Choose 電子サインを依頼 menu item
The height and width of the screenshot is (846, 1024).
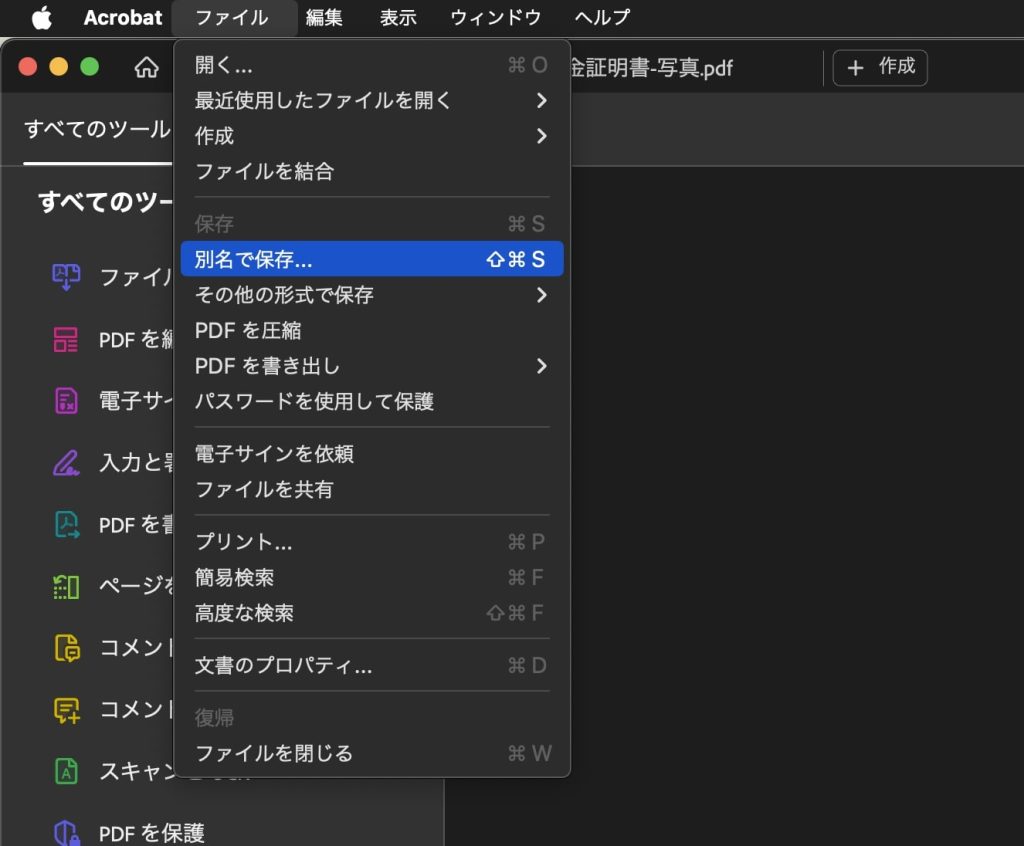[x=372, y=454]
